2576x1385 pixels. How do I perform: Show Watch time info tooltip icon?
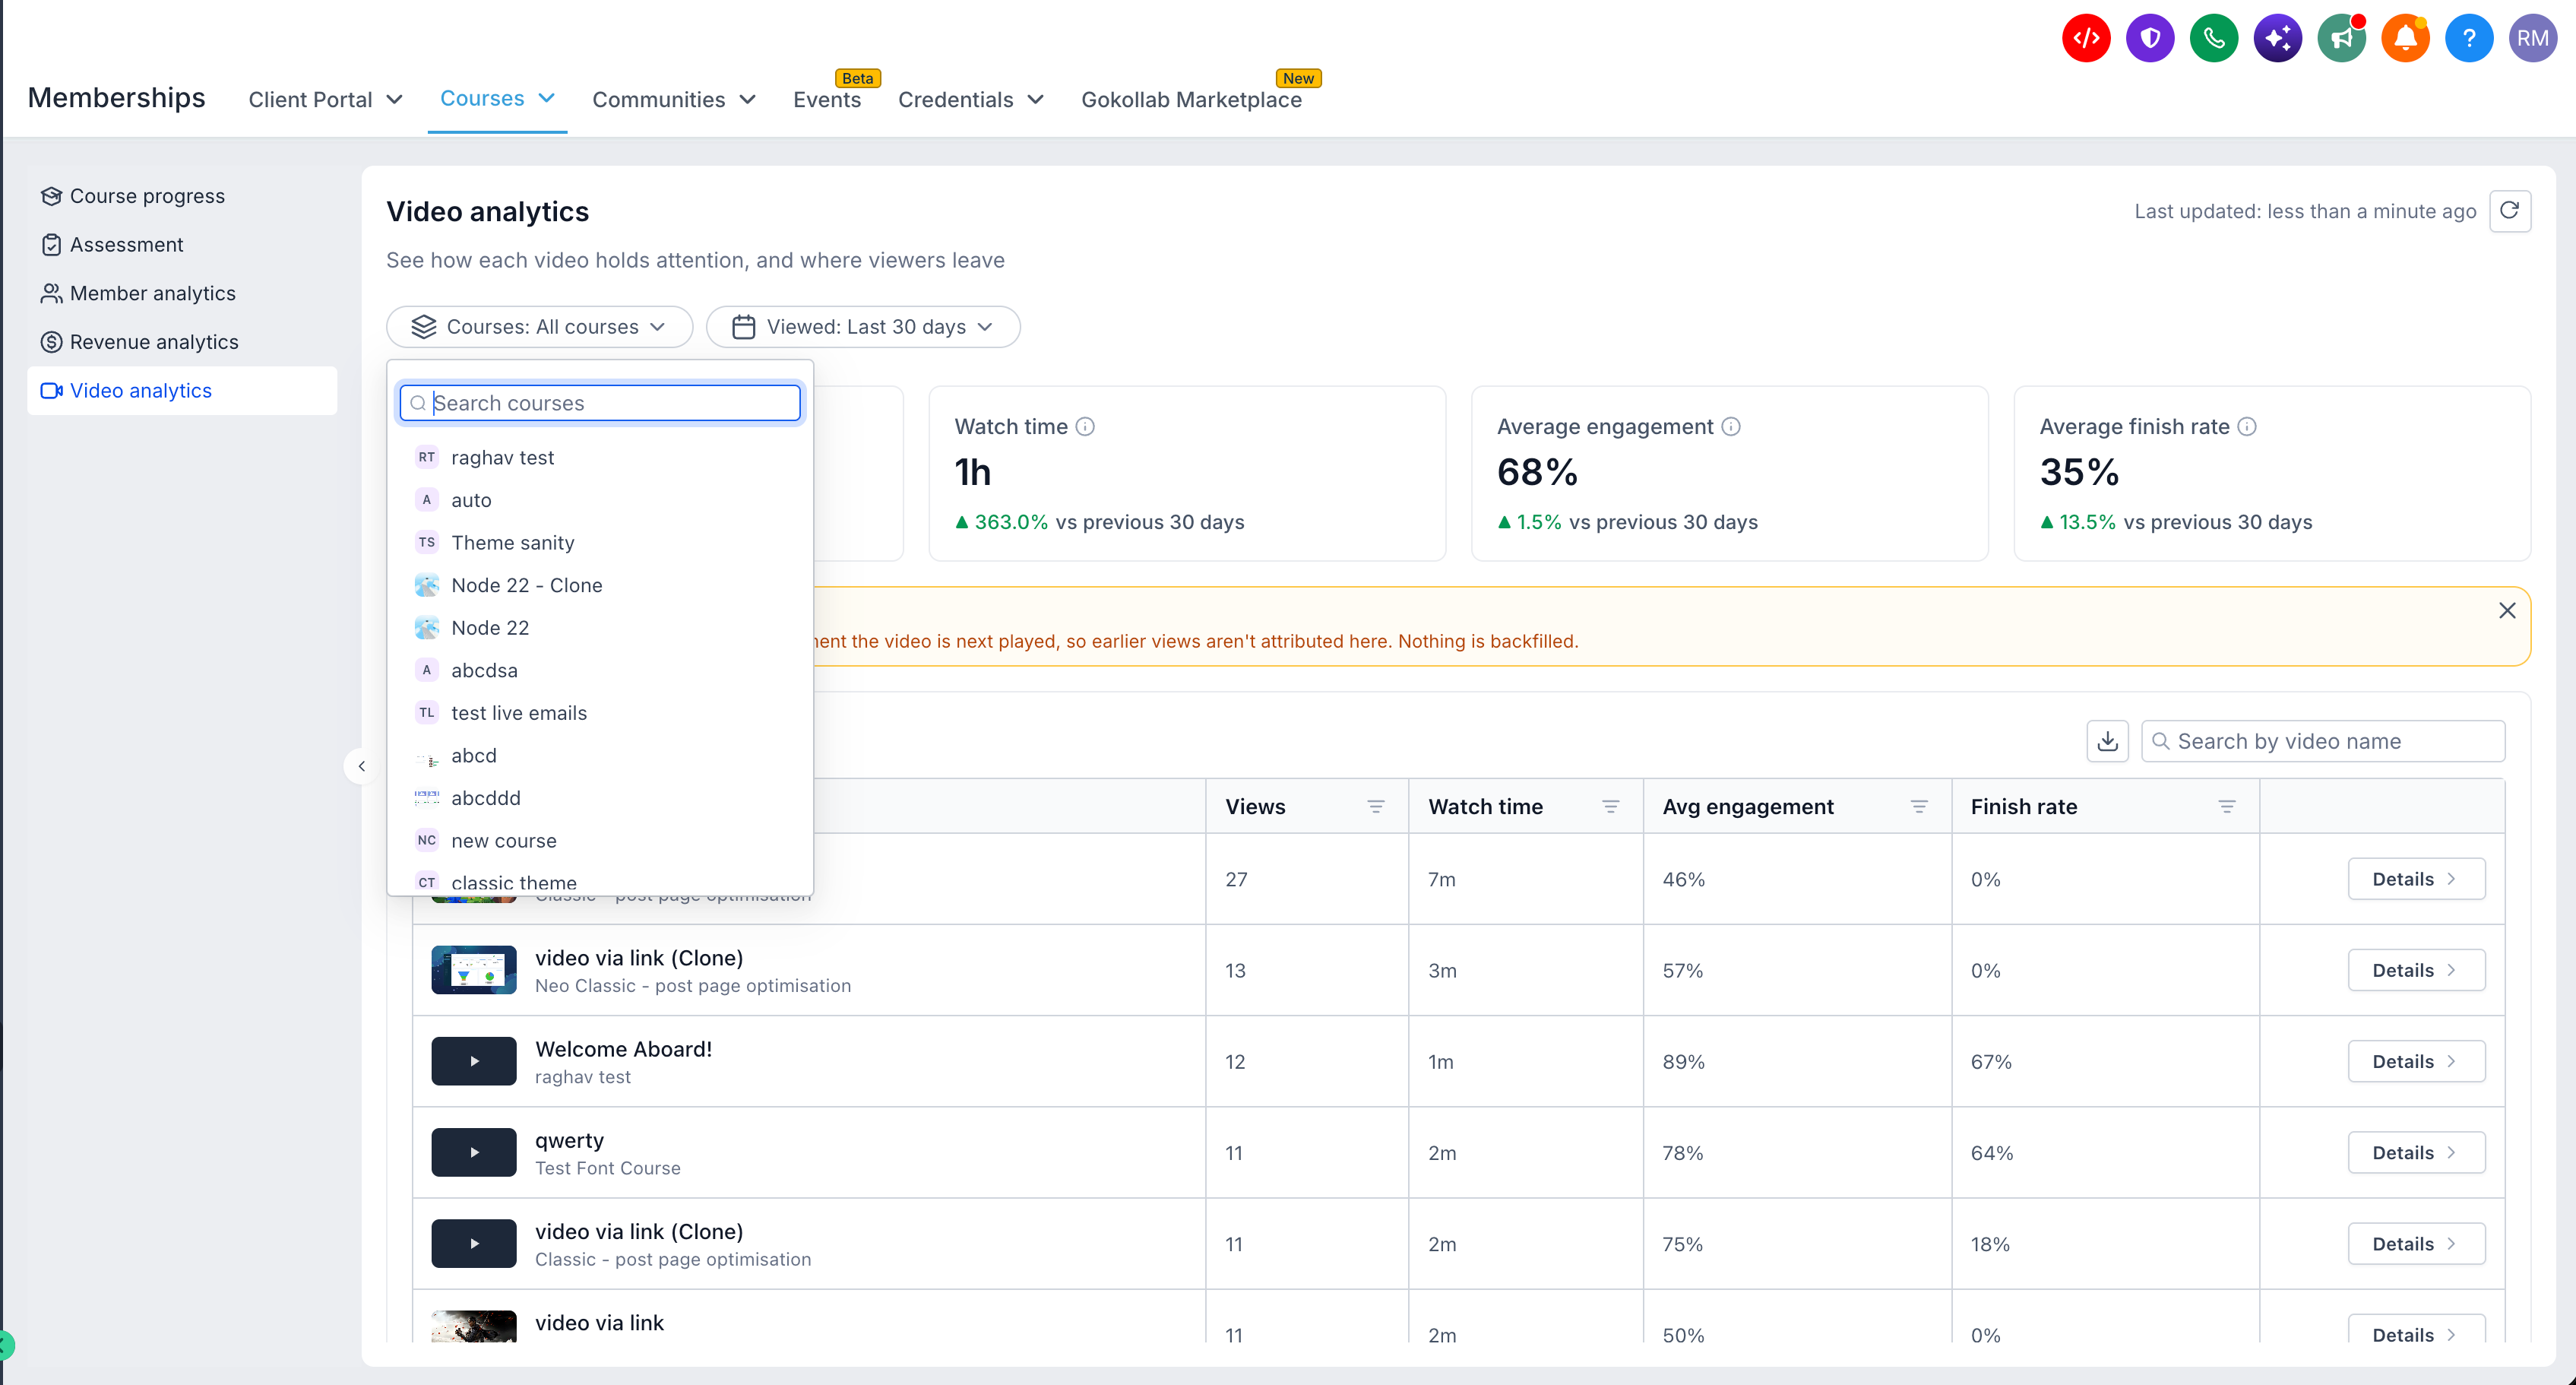point(1085,427)
